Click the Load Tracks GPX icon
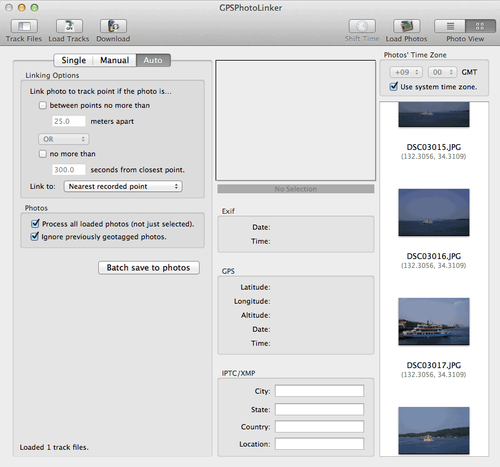The image size is (500, 467). (69, 26)
